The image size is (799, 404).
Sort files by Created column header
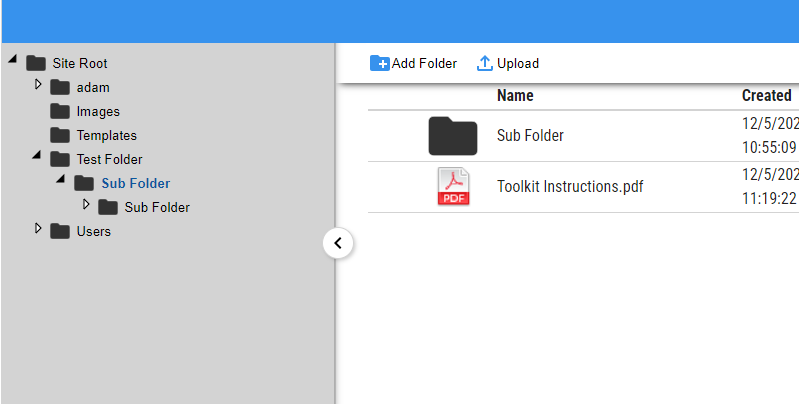[766, 96]
